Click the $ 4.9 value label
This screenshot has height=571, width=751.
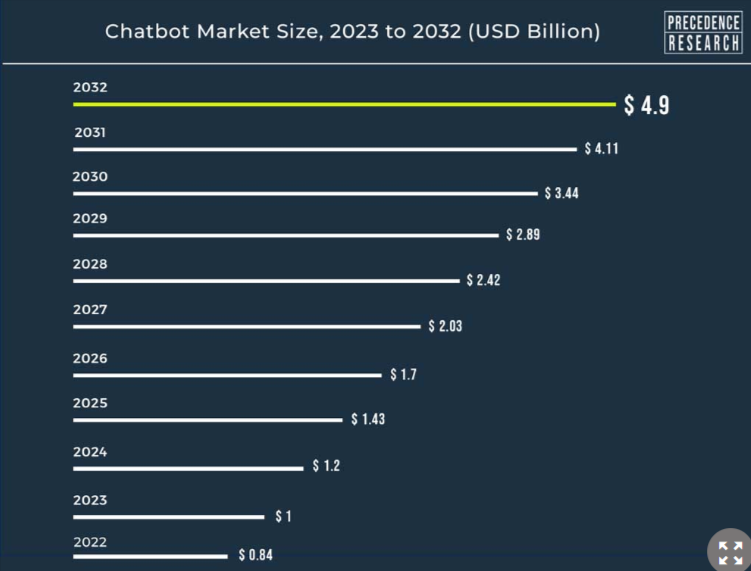click(x=646, y=105)
